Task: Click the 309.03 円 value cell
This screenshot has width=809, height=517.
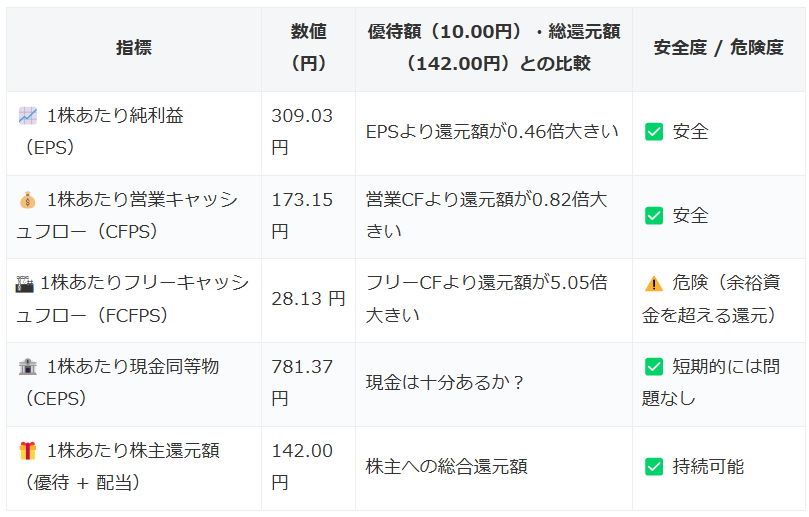Action: (x=302, y=132)
